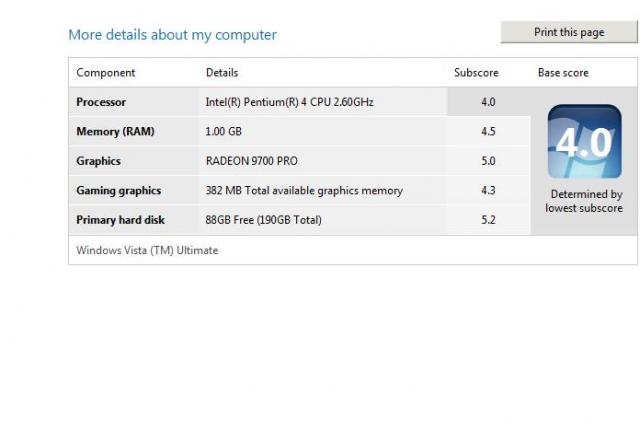Click the Subscore column header

[476, 73]
